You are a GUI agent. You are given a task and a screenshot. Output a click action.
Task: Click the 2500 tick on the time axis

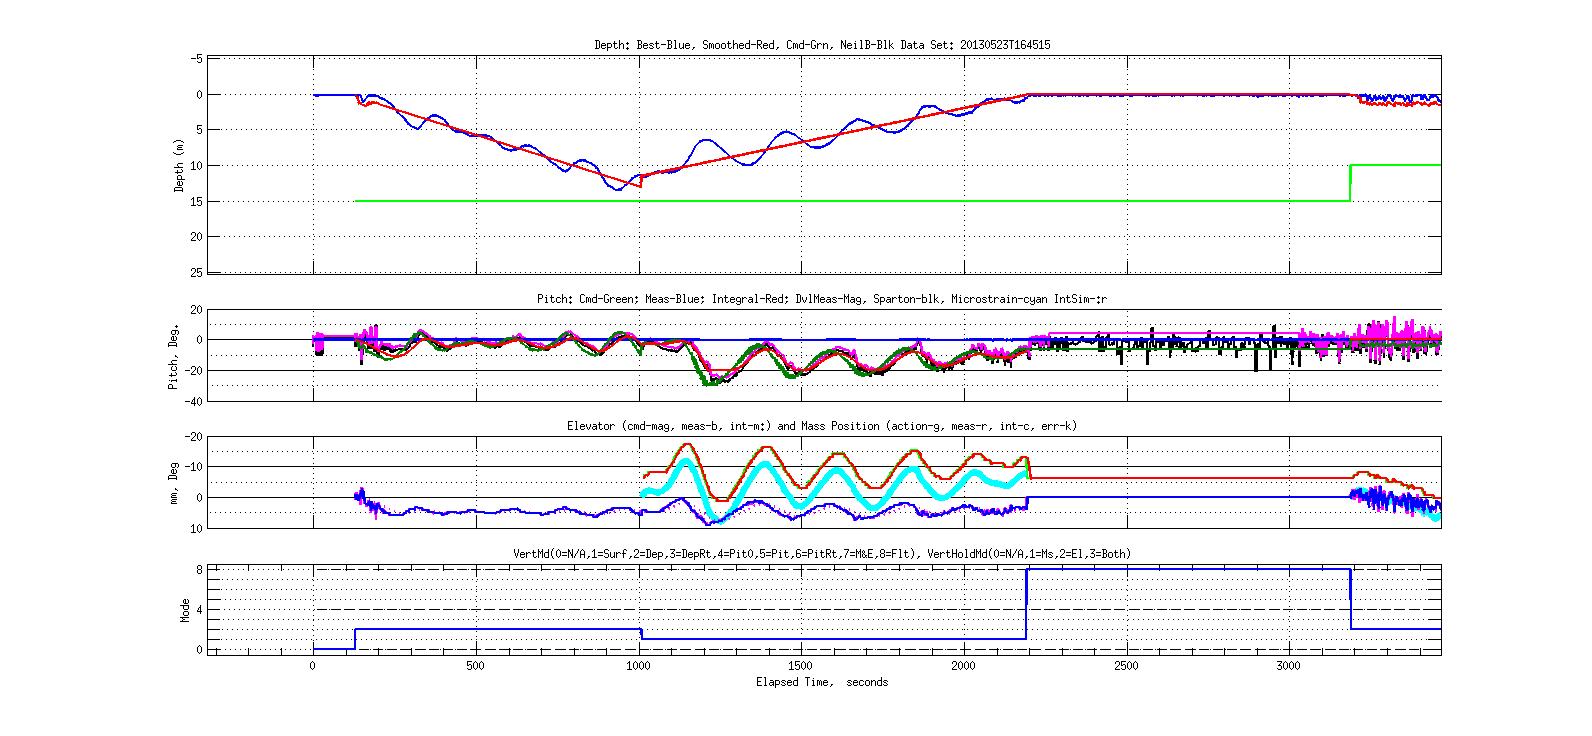1126,666
